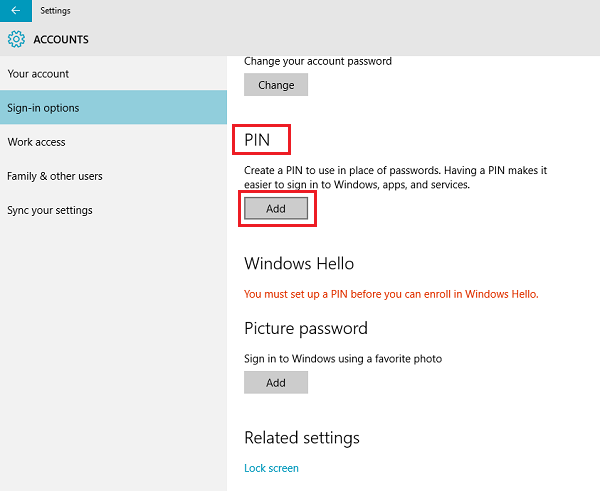Viewport: 600px width, 491px height.
Task: Click Add button under Picture password
Action: click(276, 382)
